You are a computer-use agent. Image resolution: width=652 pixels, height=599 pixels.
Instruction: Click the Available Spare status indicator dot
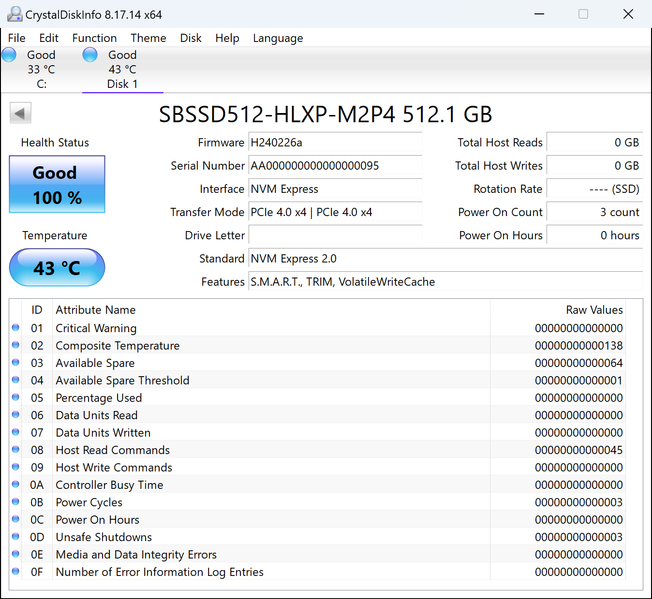[x=15, y=363]
